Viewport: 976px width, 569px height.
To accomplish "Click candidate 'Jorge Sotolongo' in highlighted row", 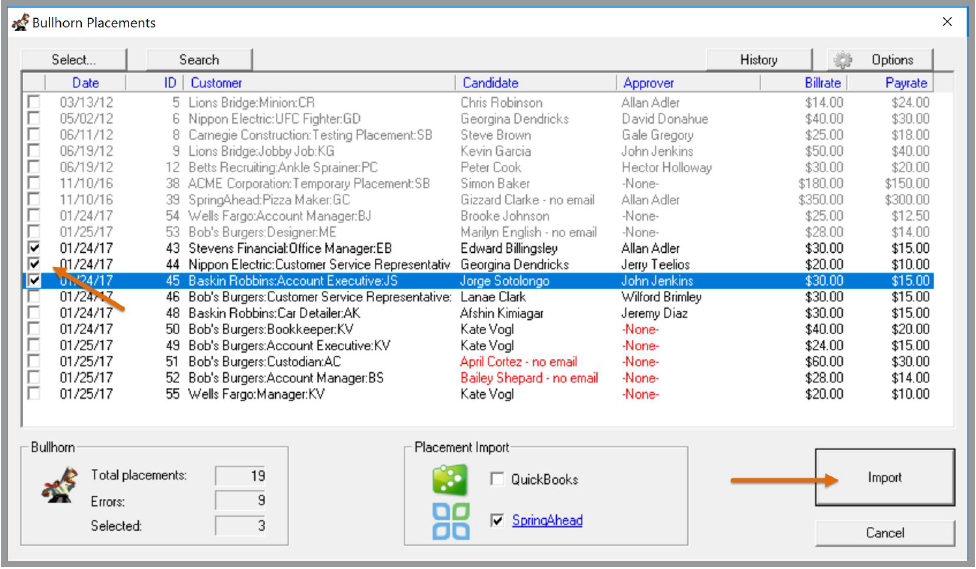I will coord(505,280).
